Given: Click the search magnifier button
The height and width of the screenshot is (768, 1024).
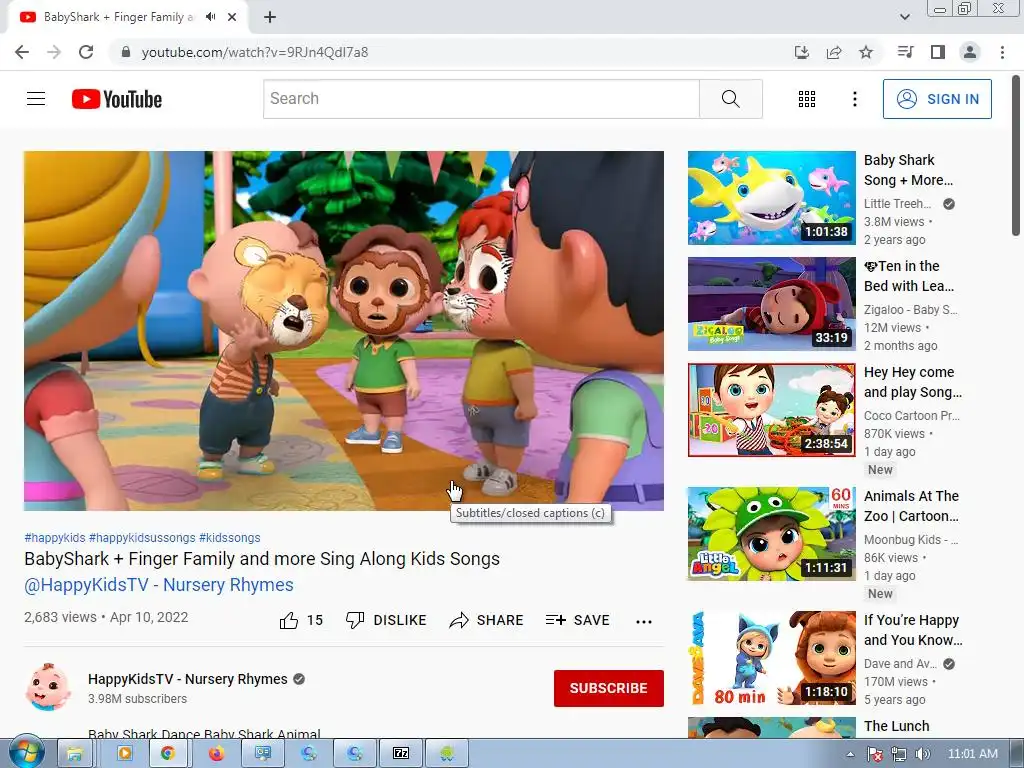Looking at the screenshot, I should click(x=731, y=99).
